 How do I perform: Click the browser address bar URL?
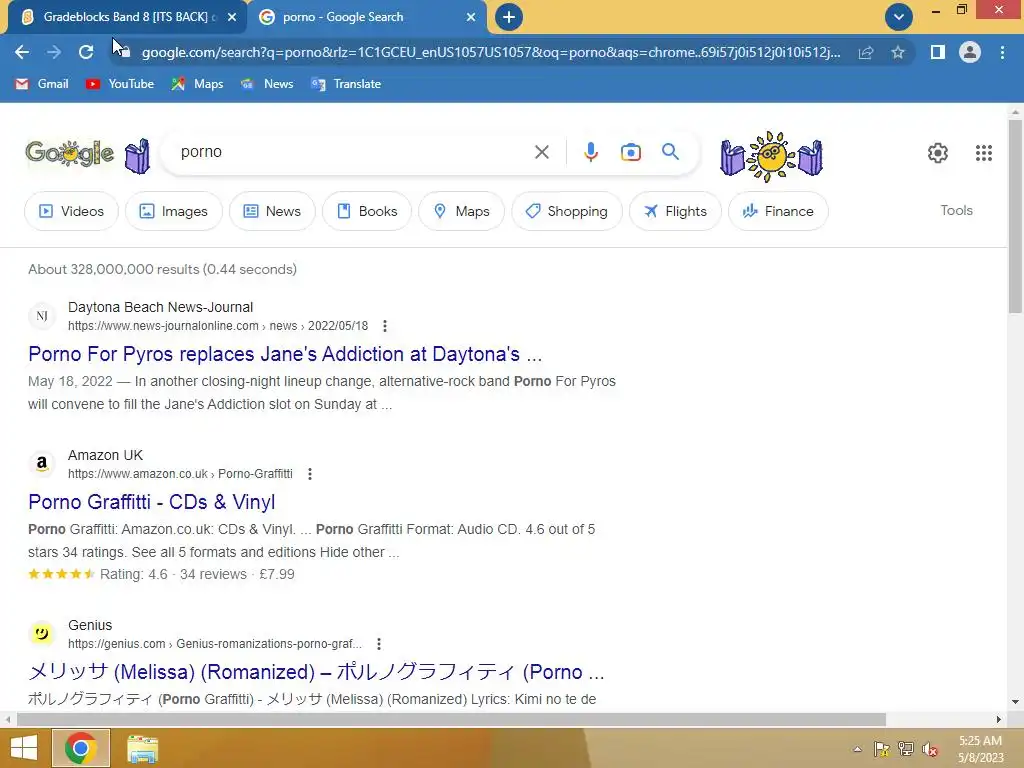coord(491,52)
